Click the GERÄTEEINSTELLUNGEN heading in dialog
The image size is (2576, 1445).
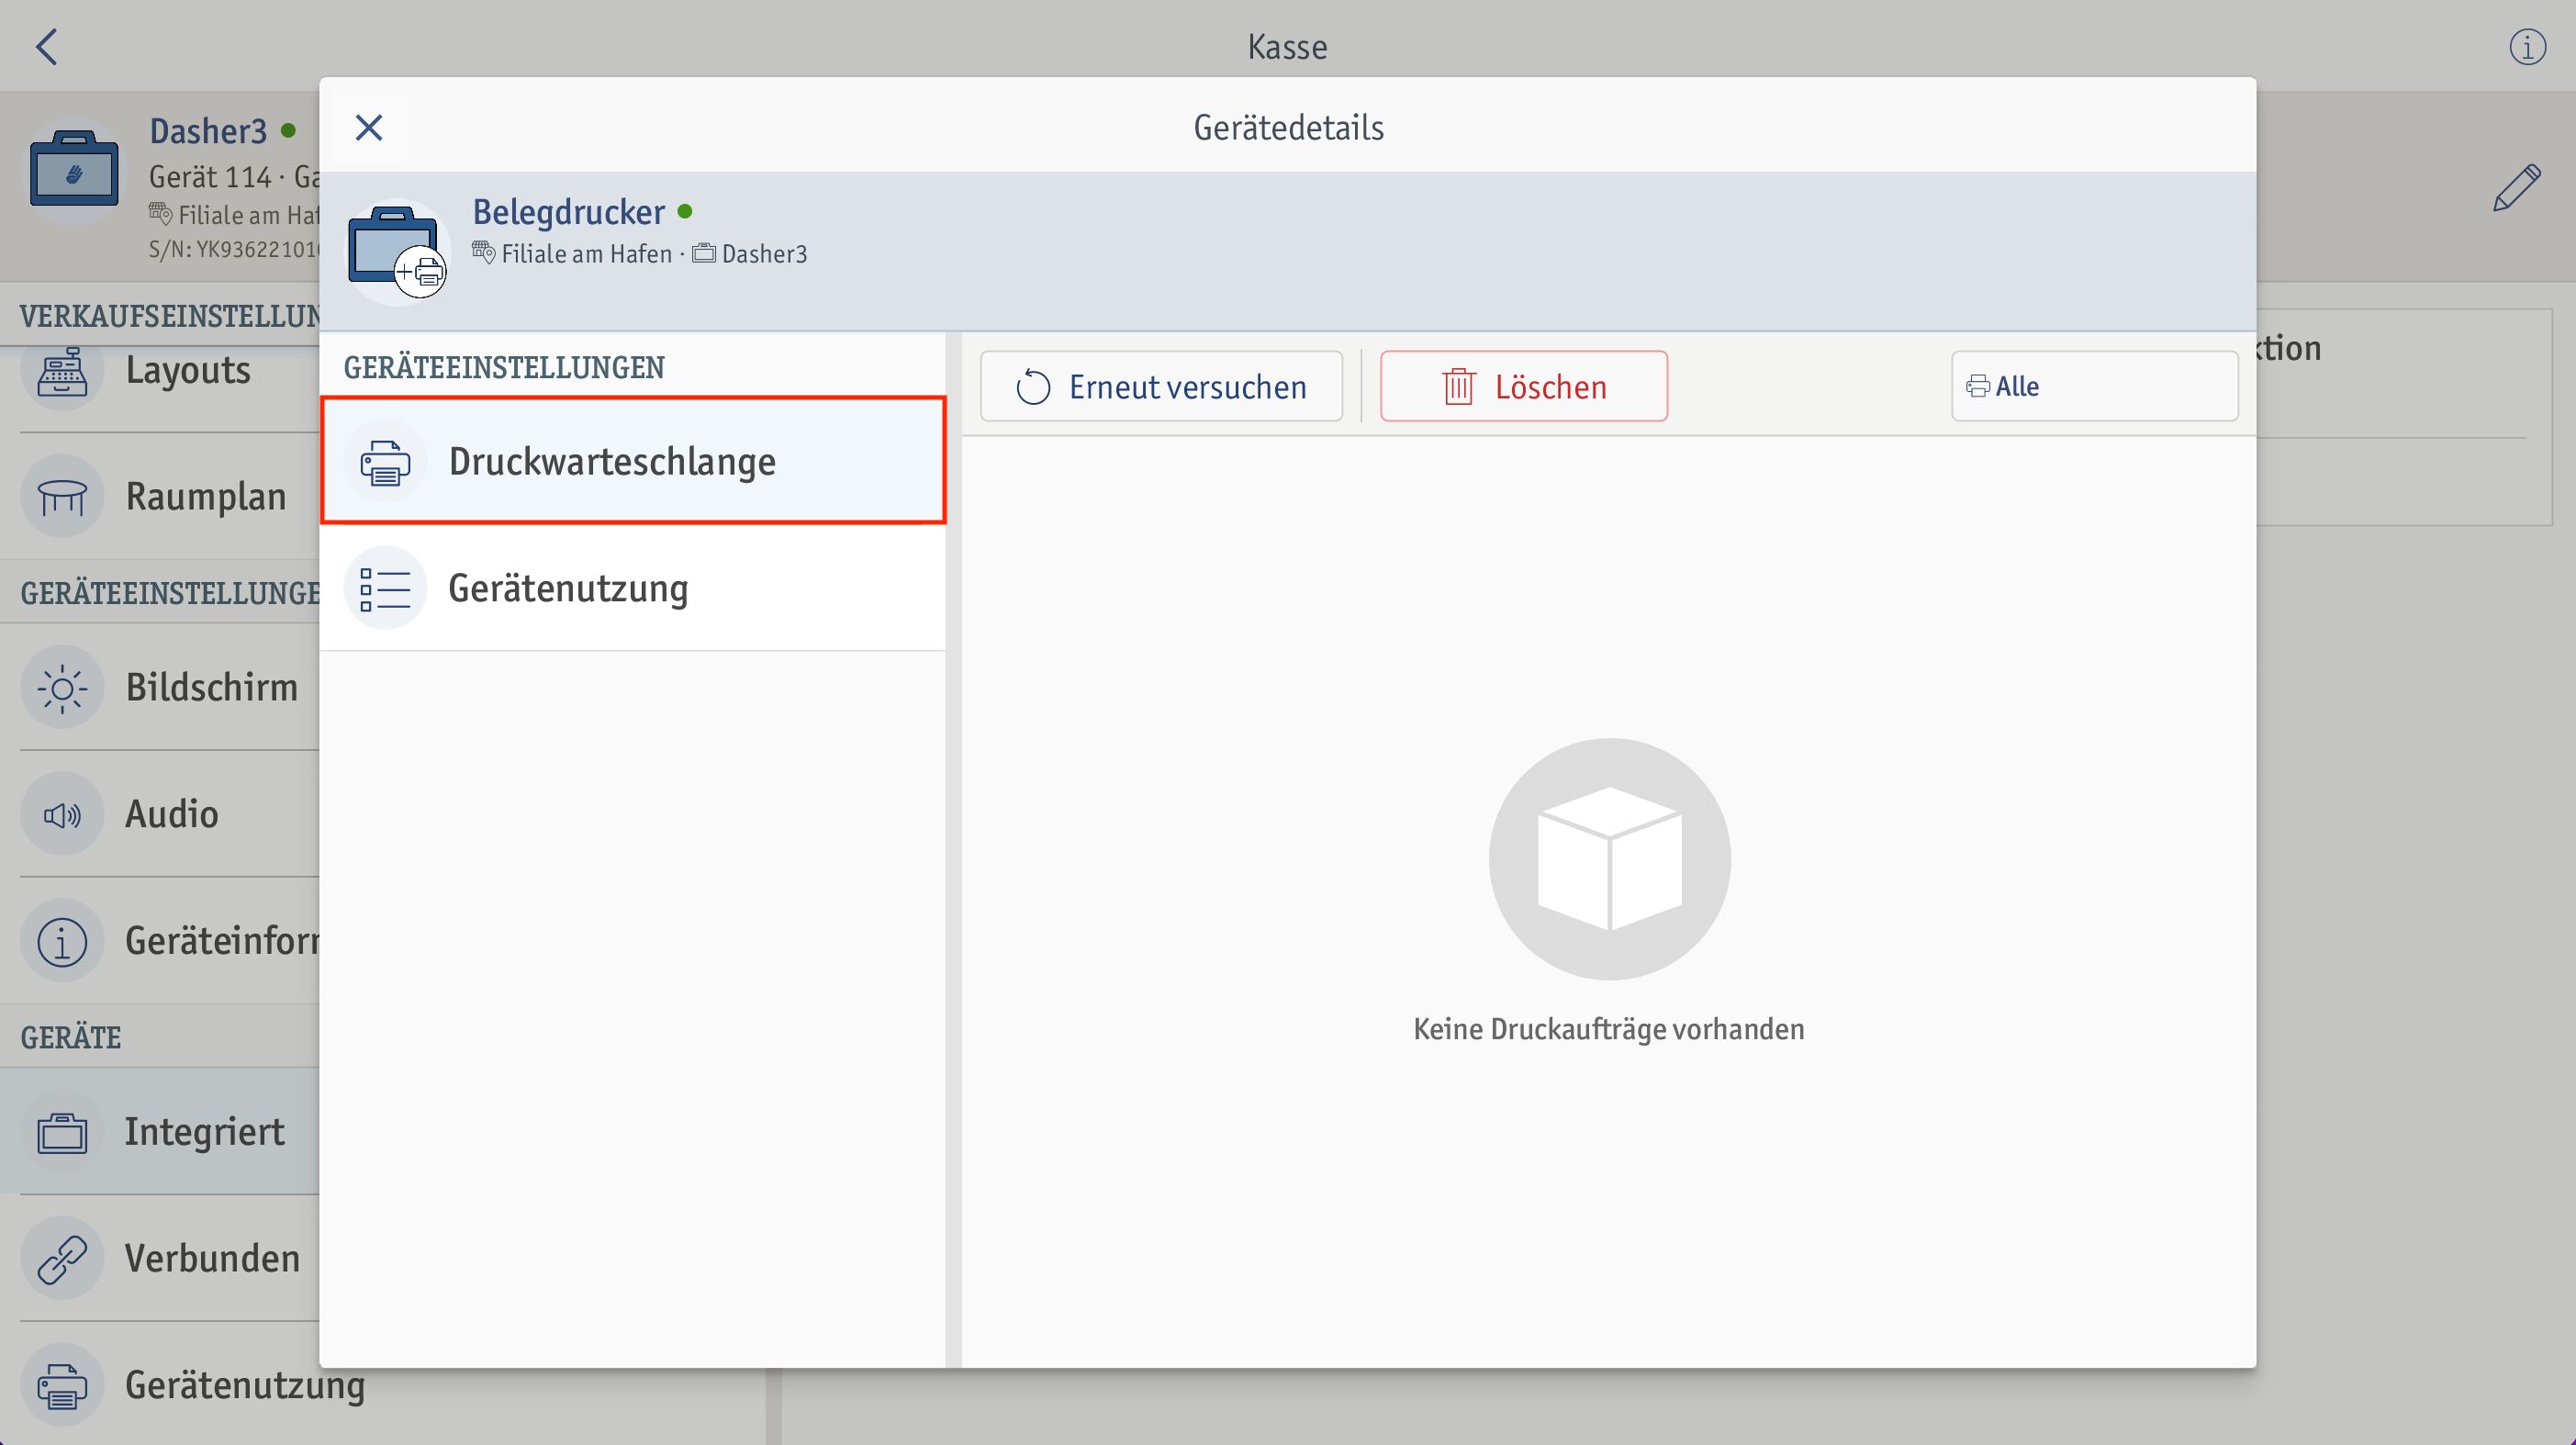[x=504, y=367]
